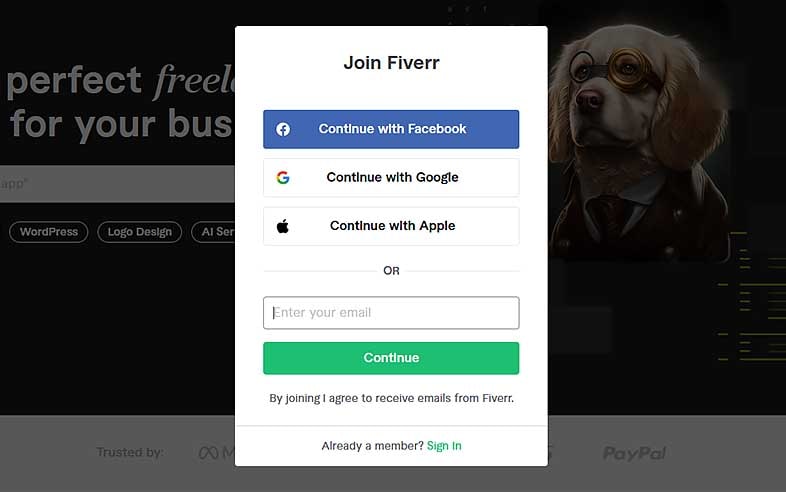Click the OR divider label
The image size is (786, 492).
[x=391, y=271]
